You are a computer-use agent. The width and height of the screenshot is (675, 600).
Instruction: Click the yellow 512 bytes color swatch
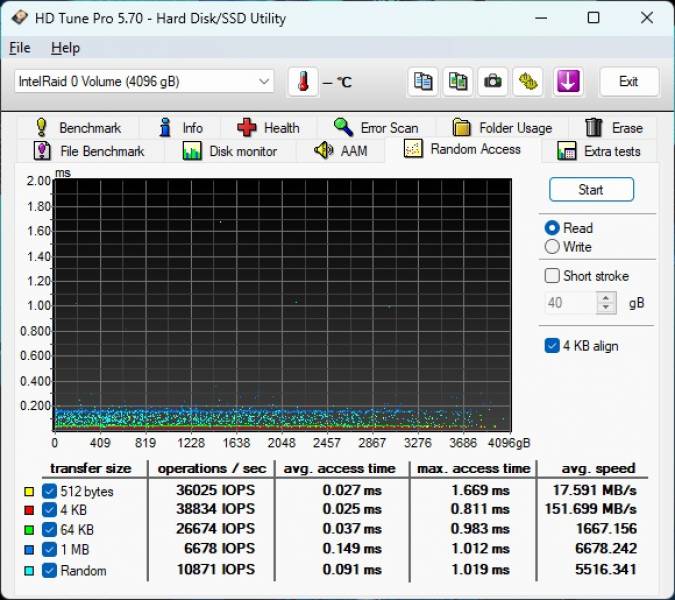(x=29, y=492)
